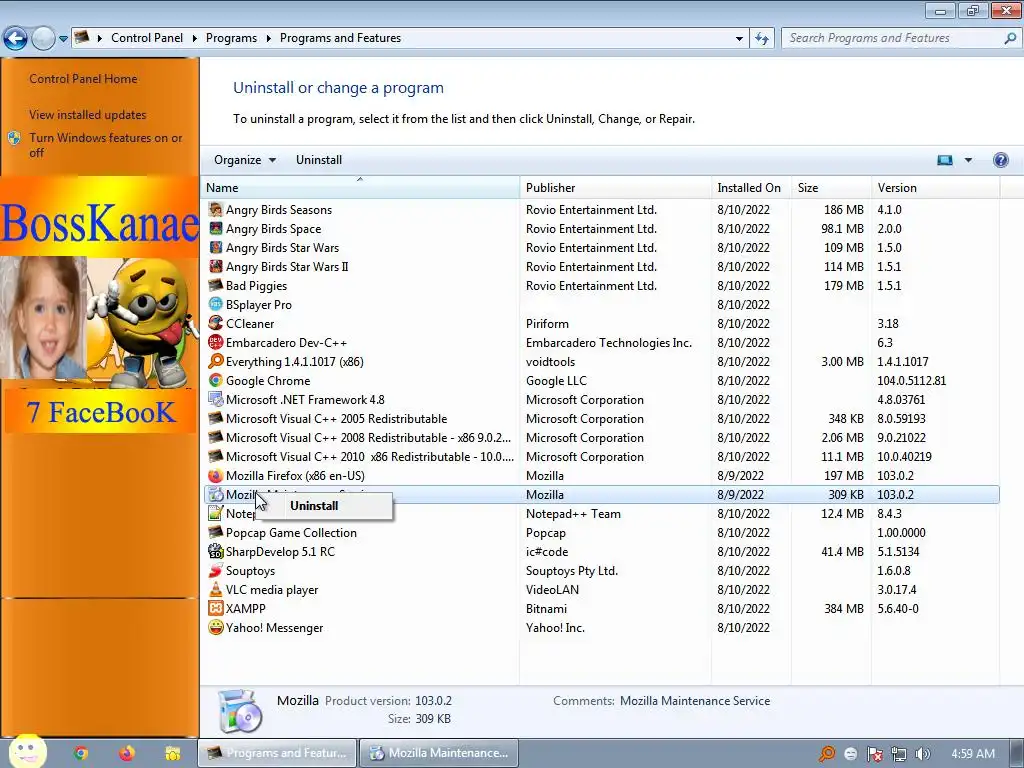
Task: Open Chrome from the taskbar
Action: pyautogui.click(x=81, y=753)
